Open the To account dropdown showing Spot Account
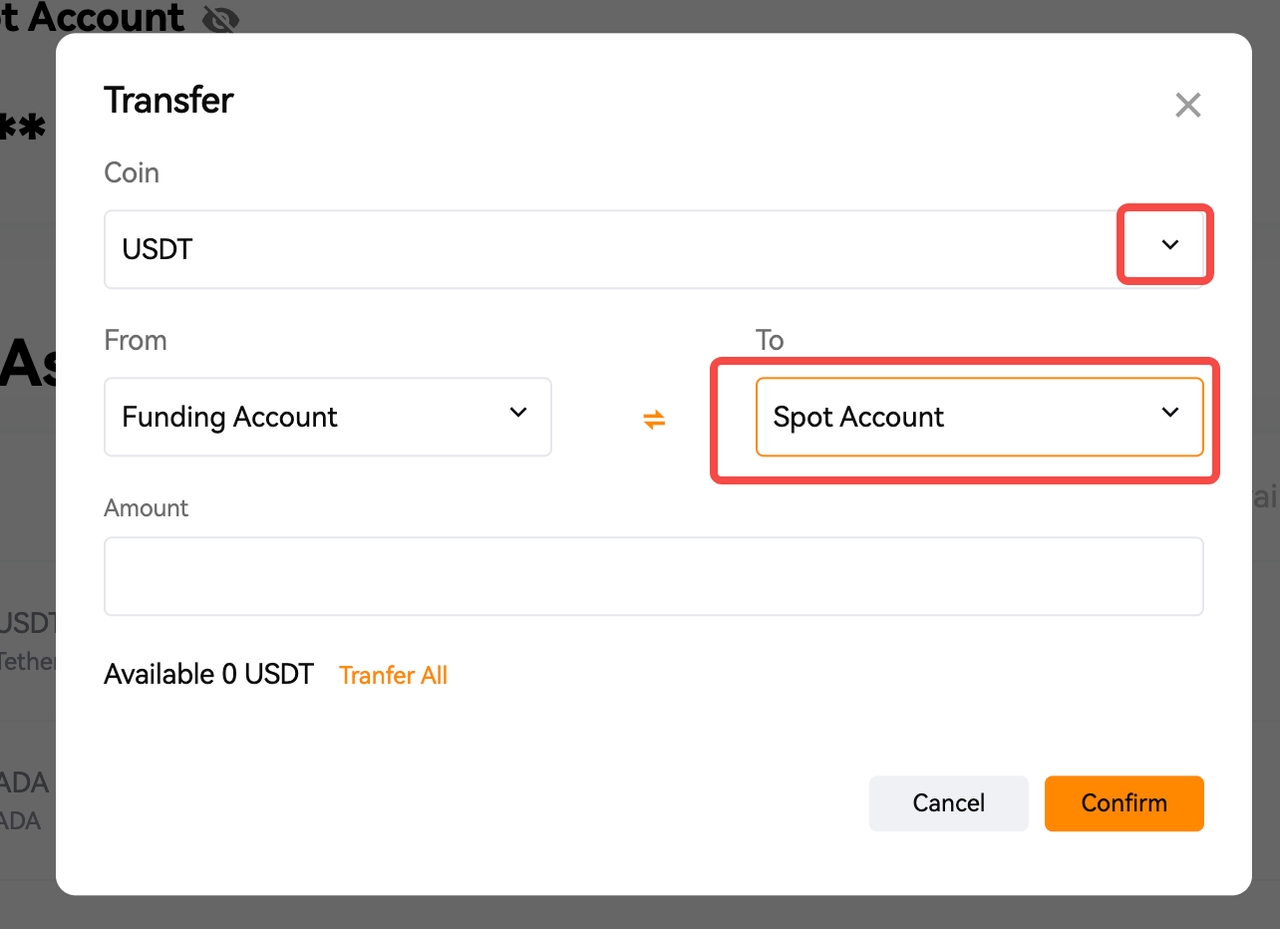The image size is (1280, 929). pyautogui.click(x=980, y=417)
